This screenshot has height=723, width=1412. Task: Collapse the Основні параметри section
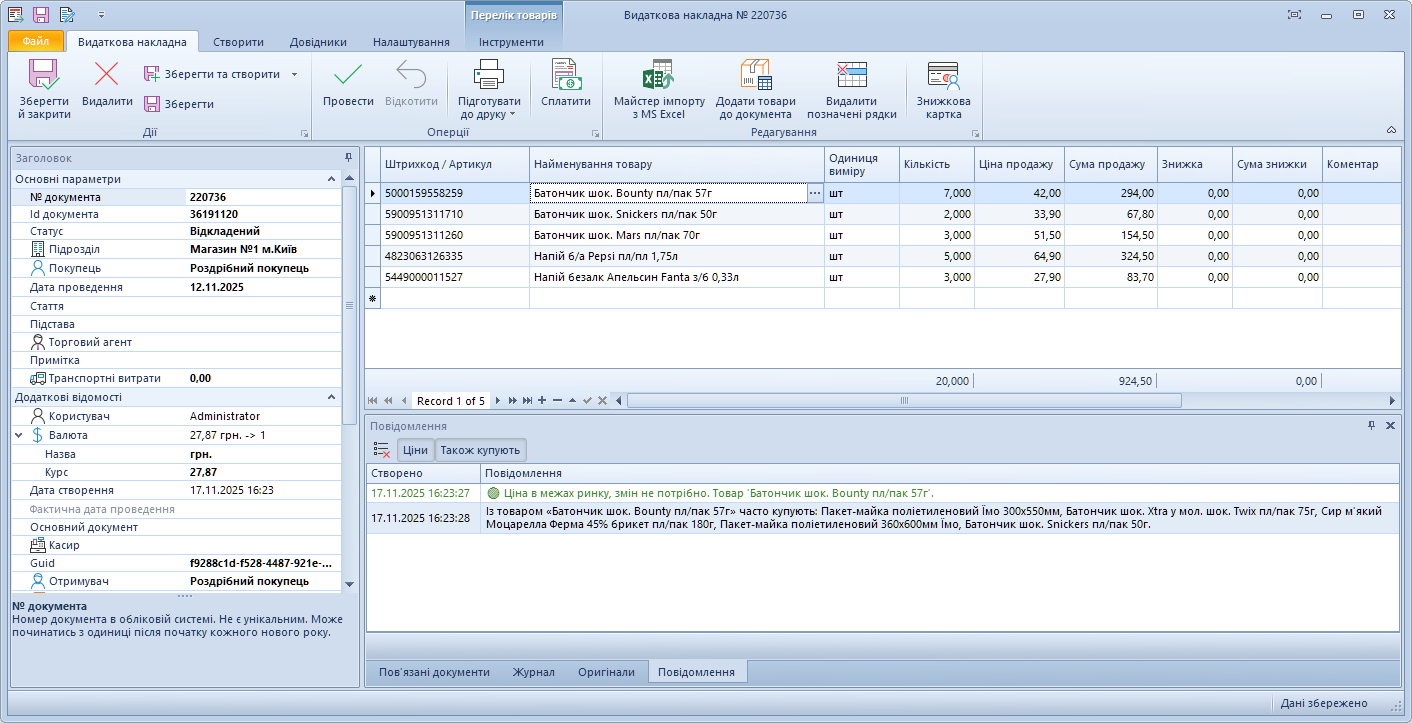click(332, 179)
